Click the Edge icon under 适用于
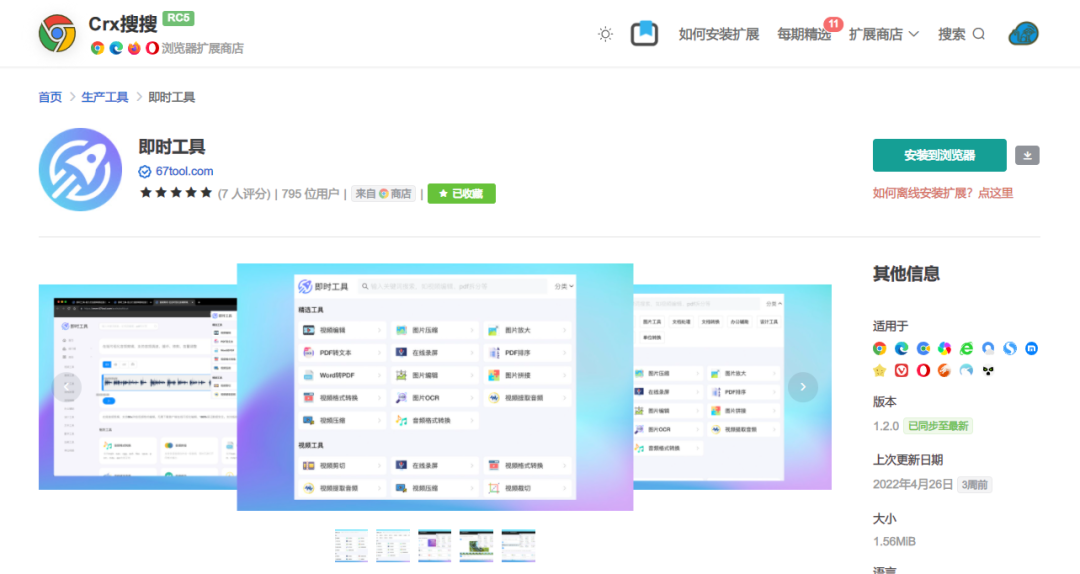Screen dimensions: 1080x574 (x=902, y=349)
